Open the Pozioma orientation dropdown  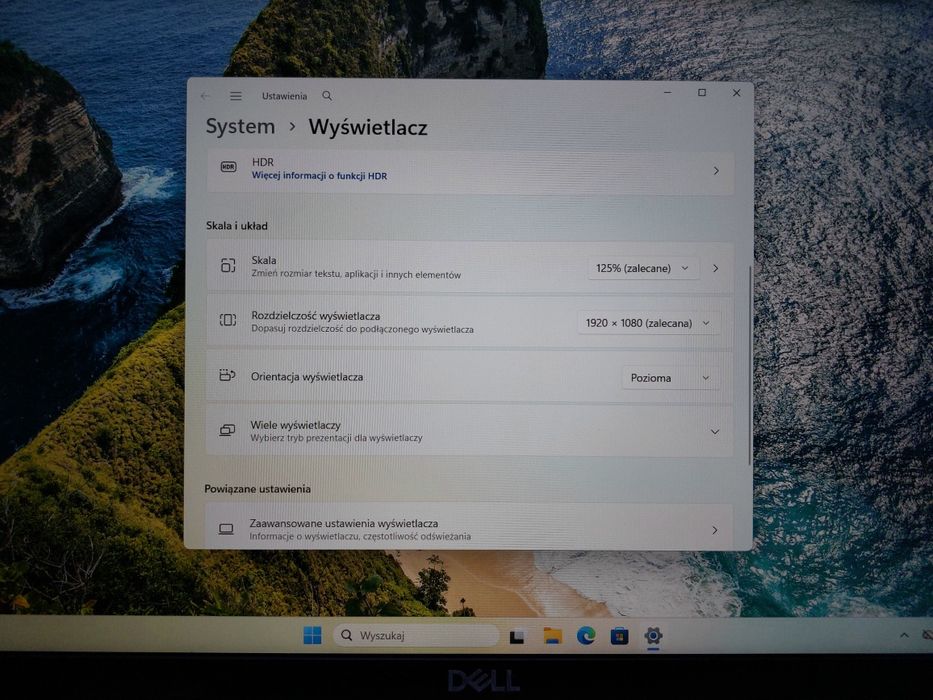(671, 378)
